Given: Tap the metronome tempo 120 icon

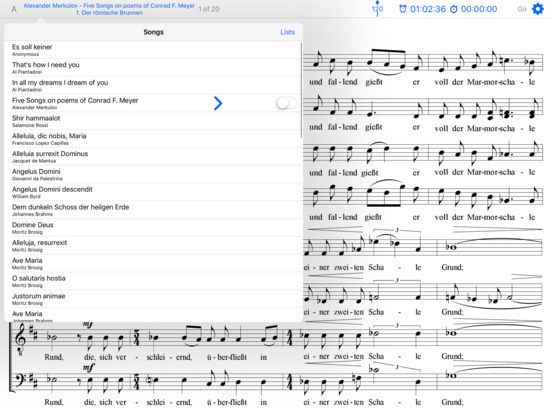Looking at the screenshot, I should click(377, 9).
